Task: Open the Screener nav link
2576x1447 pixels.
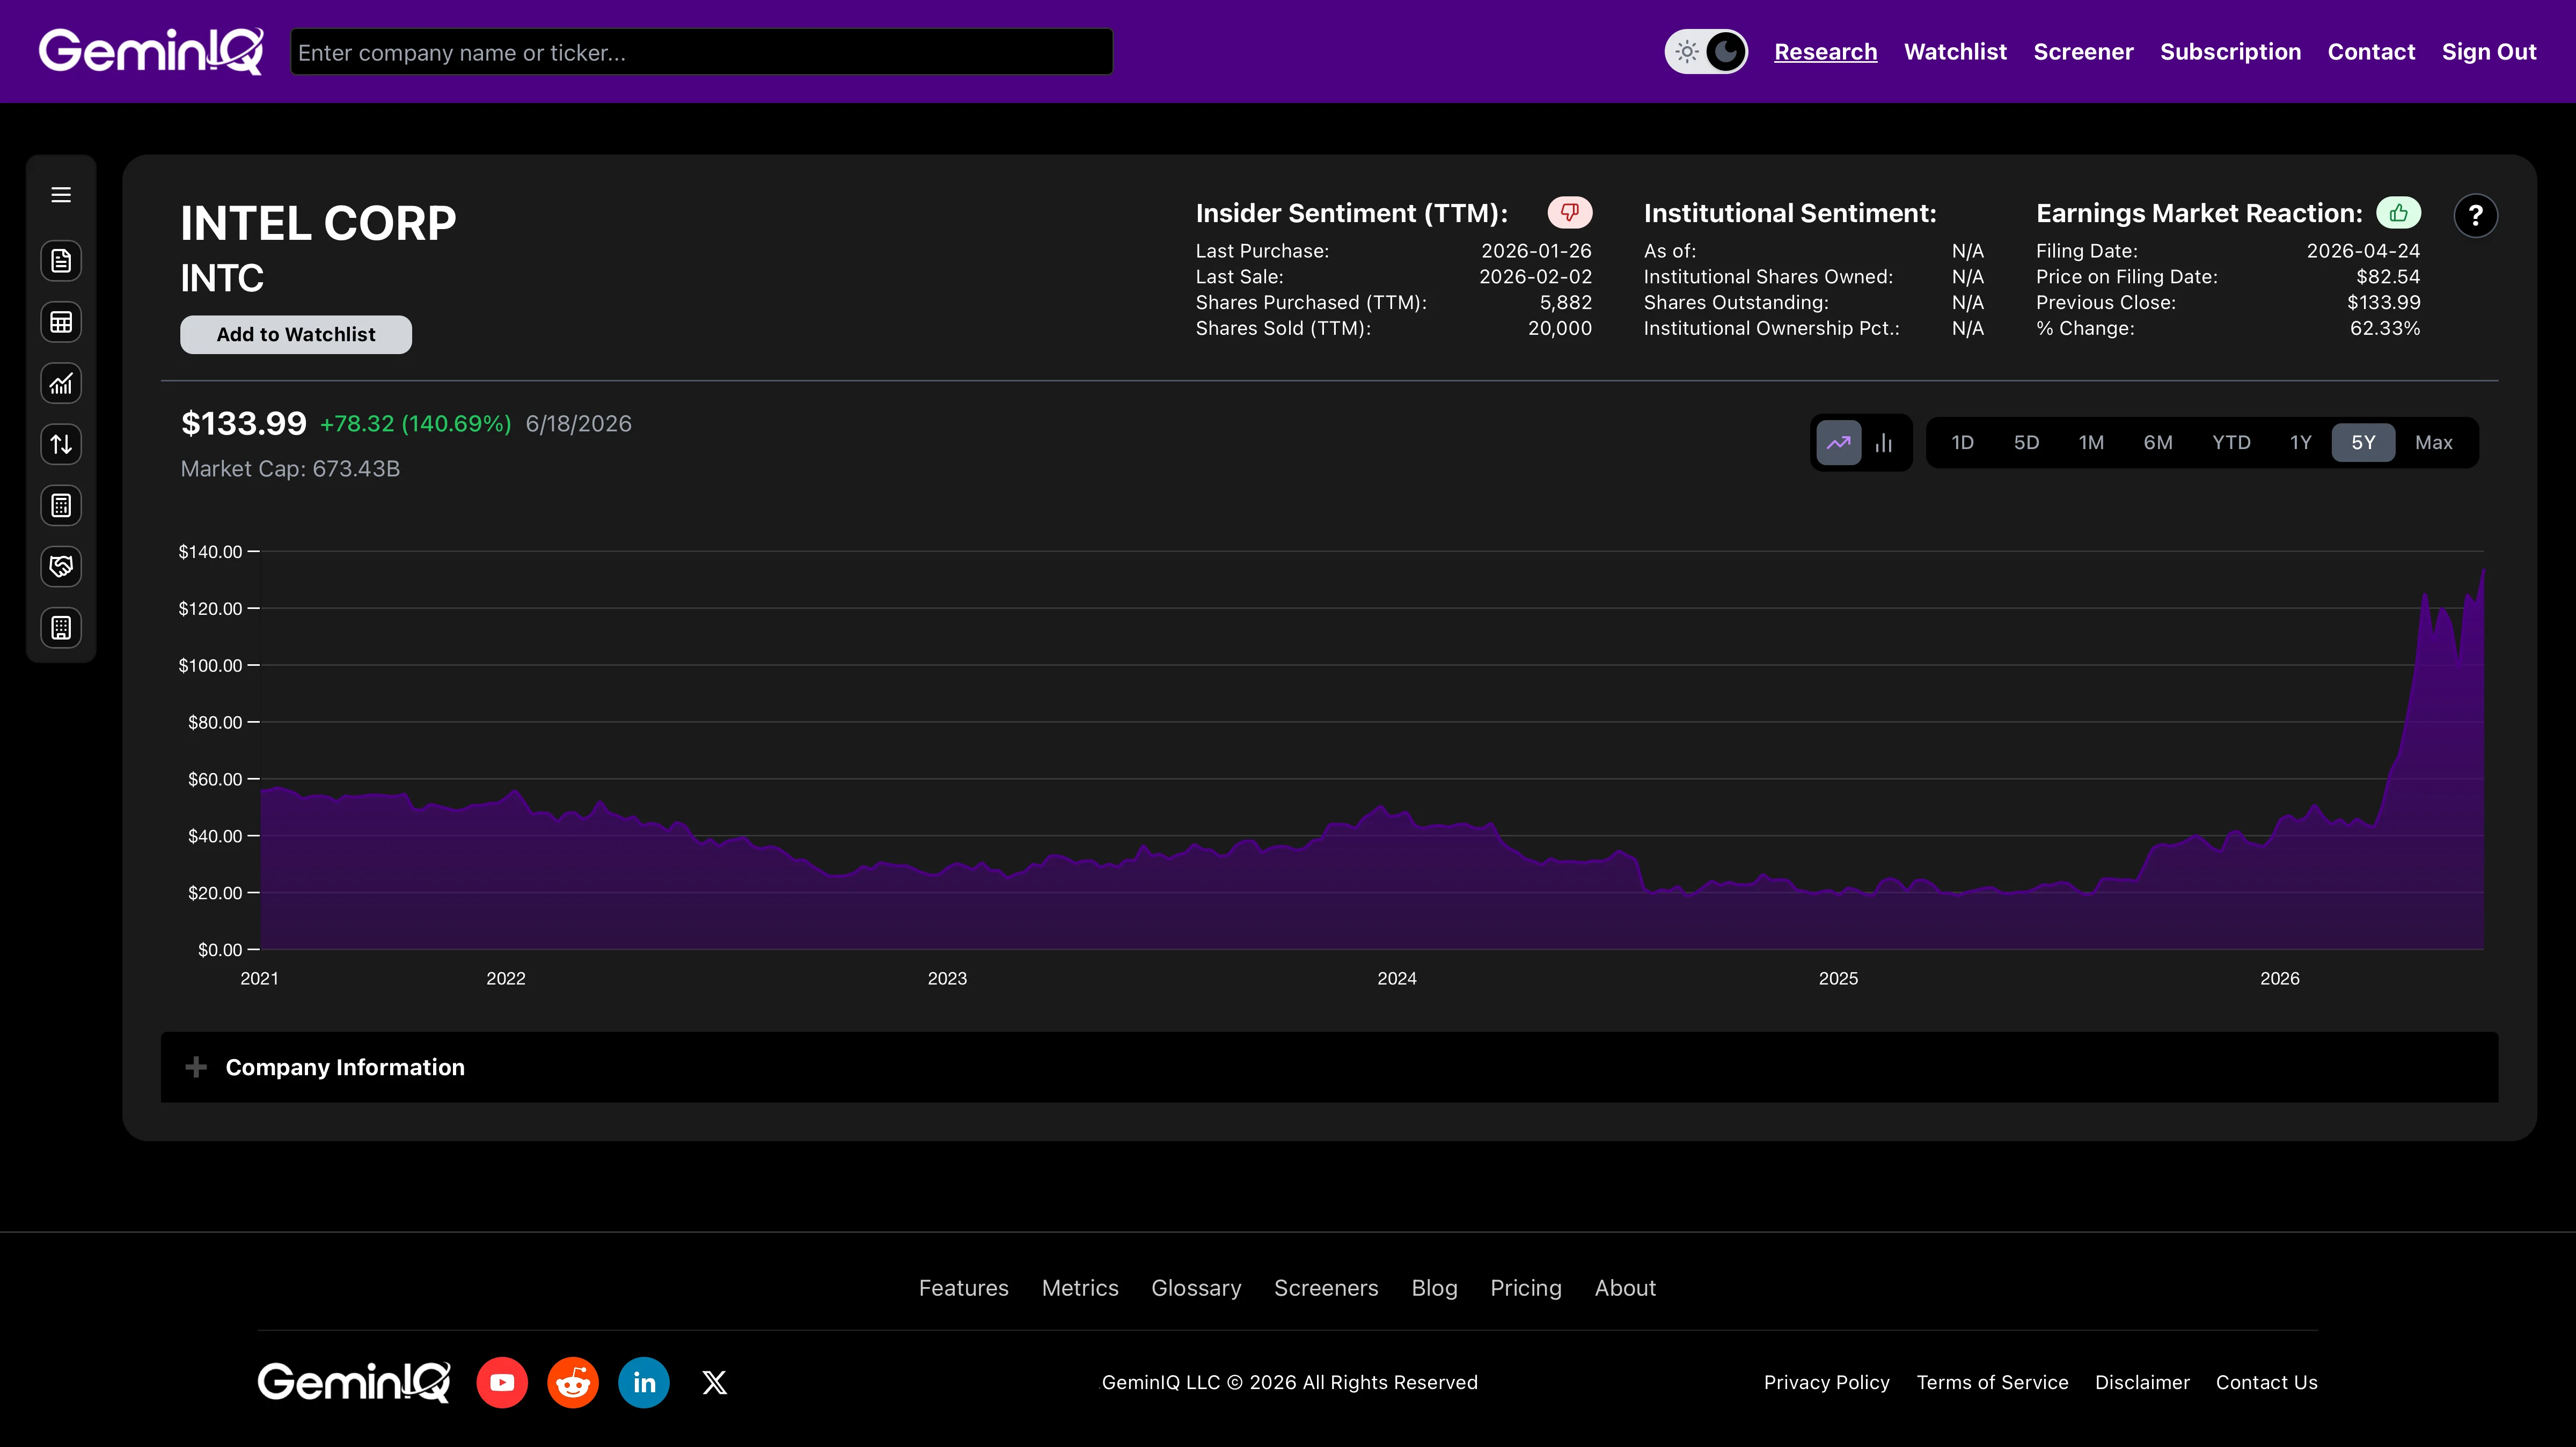Action: tap(2083, 52)
